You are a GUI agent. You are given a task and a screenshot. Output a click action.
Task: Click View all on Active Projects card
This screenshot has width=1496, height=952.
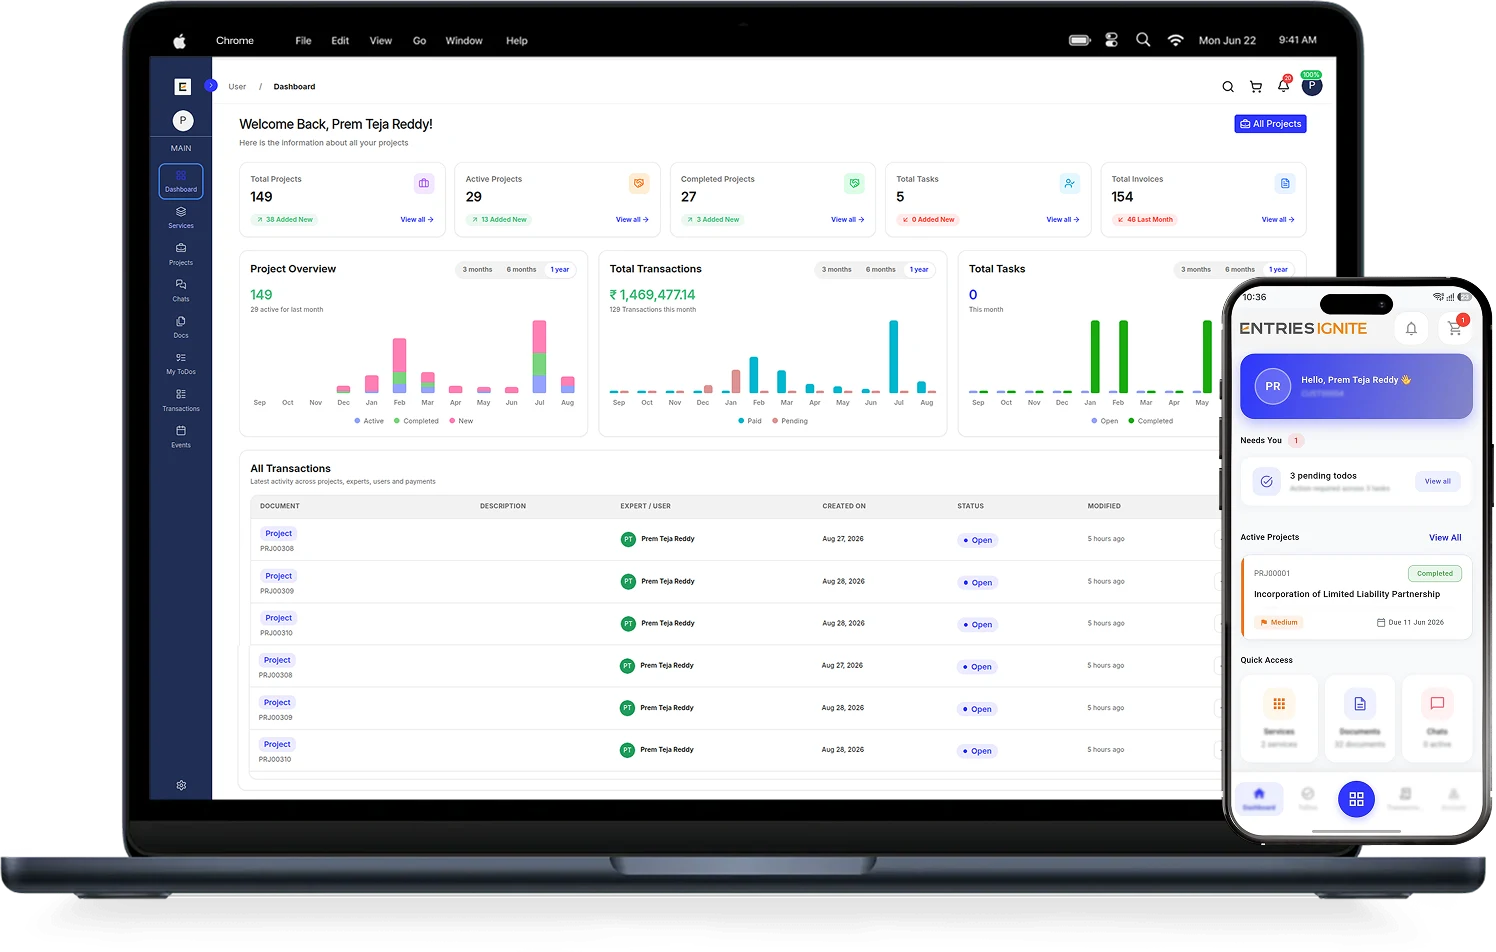tap(632, 220)
